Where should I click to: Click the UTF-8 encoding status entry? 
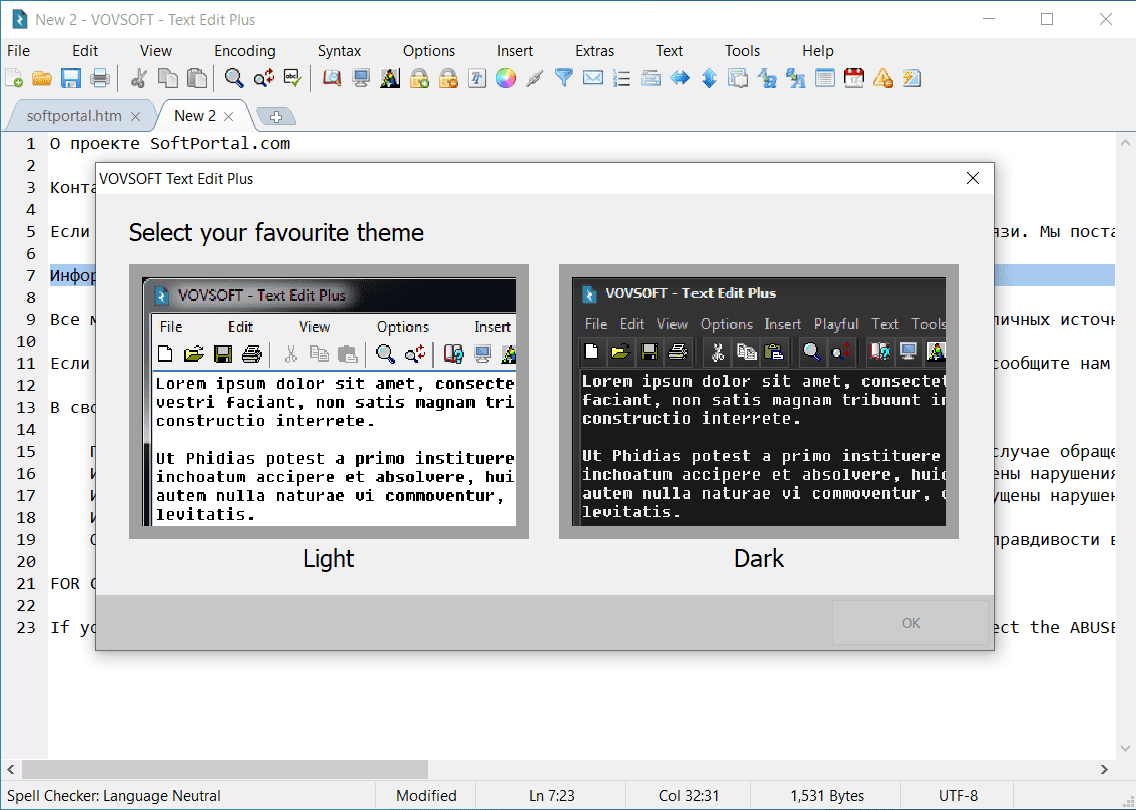point(958,796)
